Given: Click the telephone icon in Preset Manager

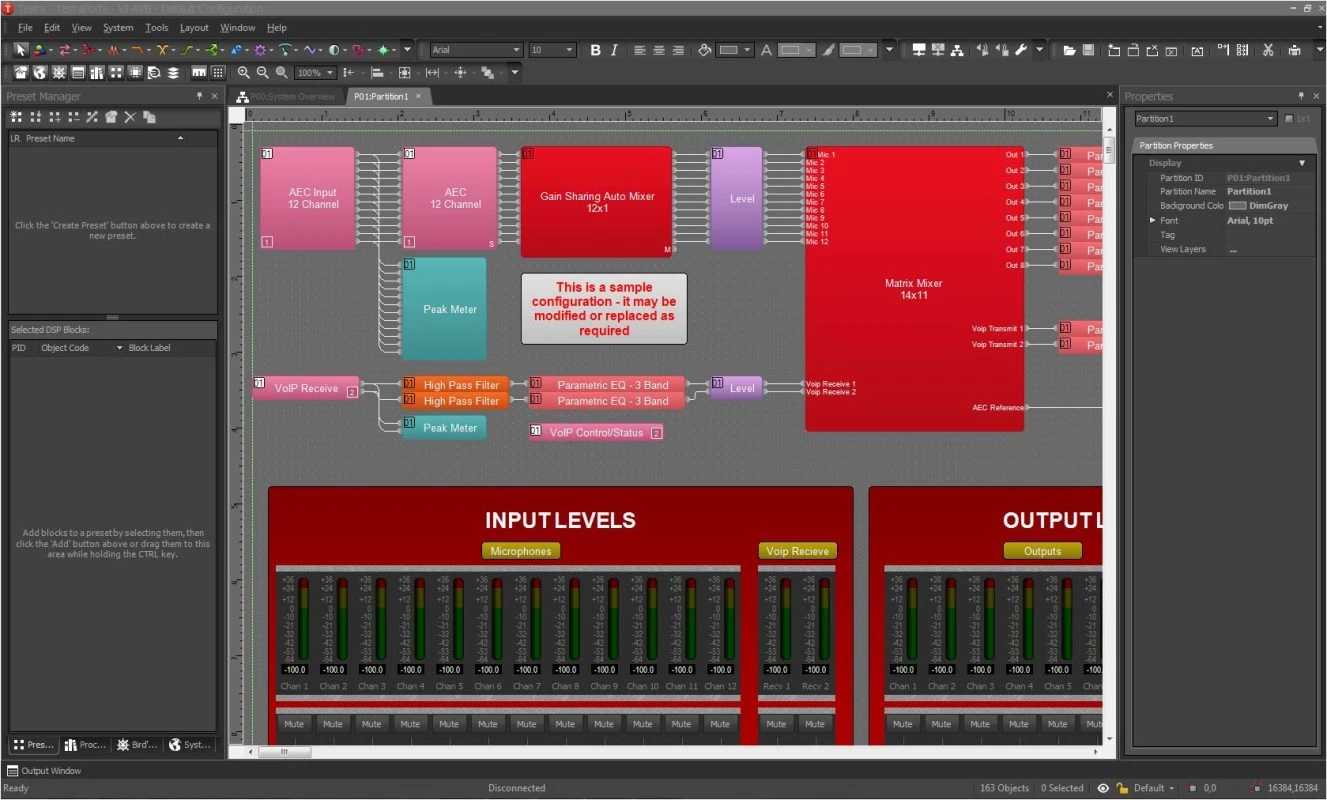Looking at the screenshot, I should [111, 117].
